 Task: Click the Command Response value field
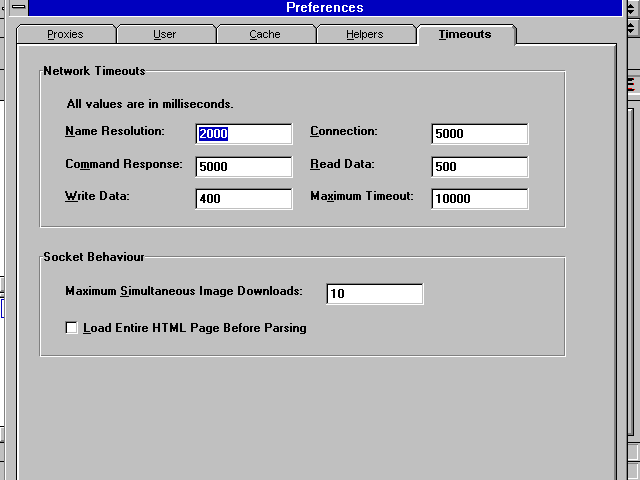coord(244,167)
